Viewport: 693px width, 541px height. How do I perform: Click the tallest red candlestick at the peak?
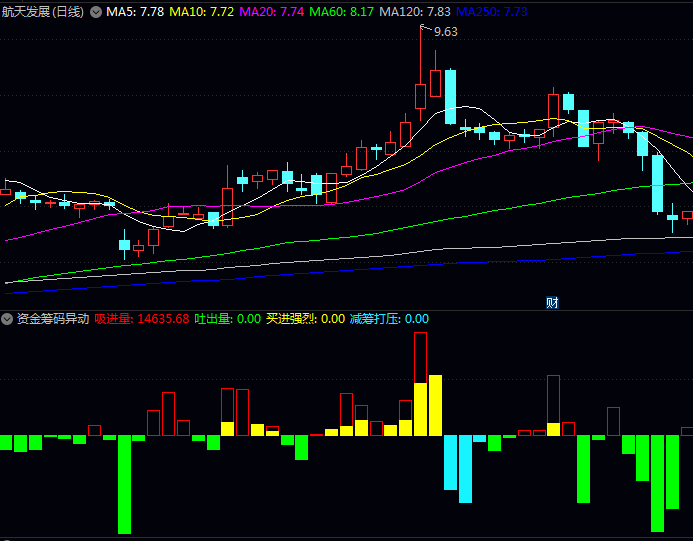pos(421,96)
